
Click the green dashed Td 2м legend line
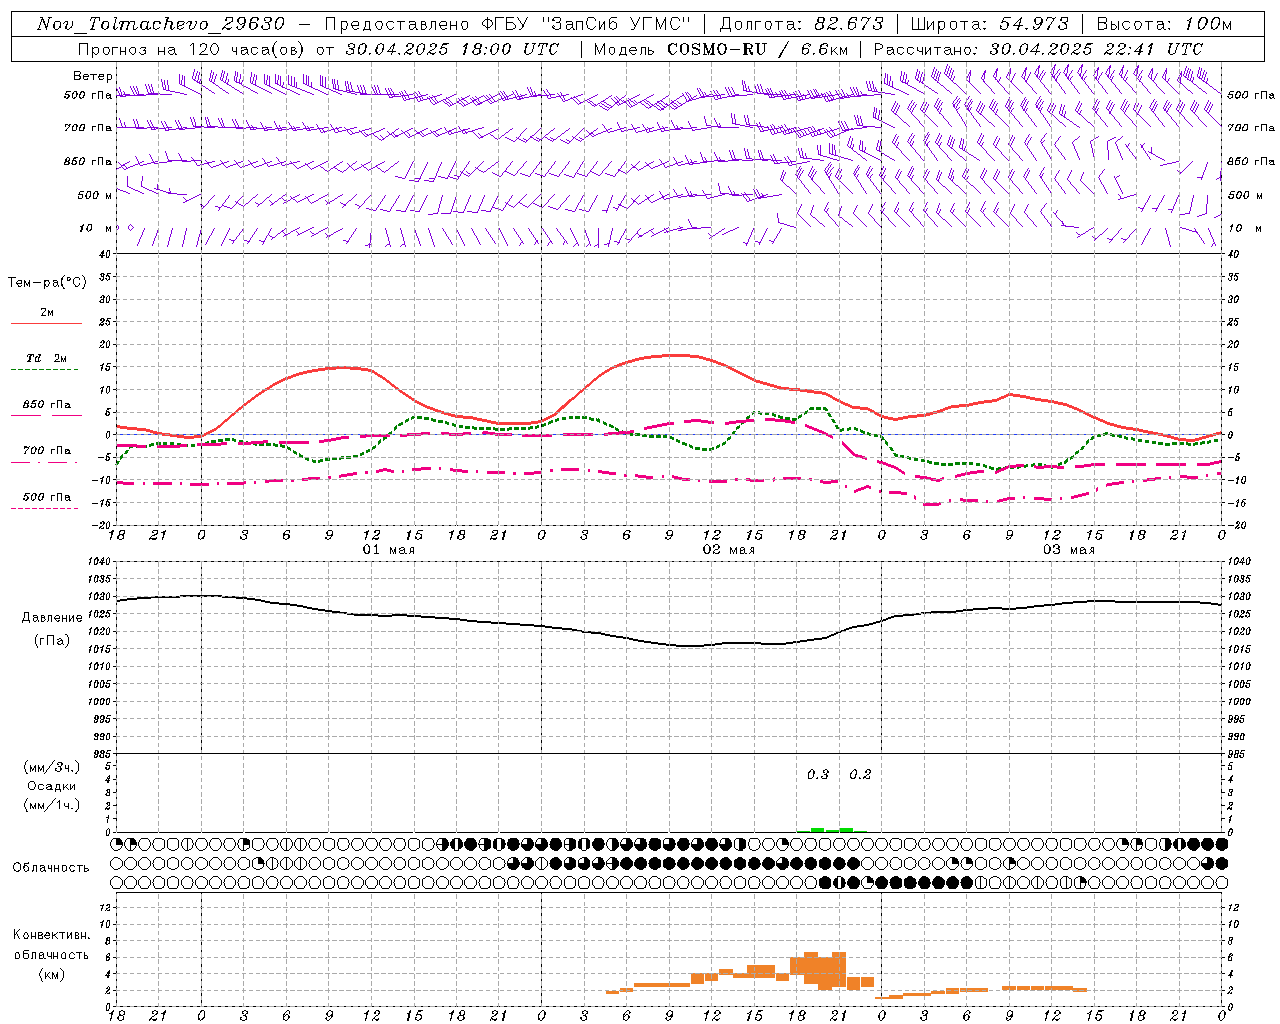(45, 370)
